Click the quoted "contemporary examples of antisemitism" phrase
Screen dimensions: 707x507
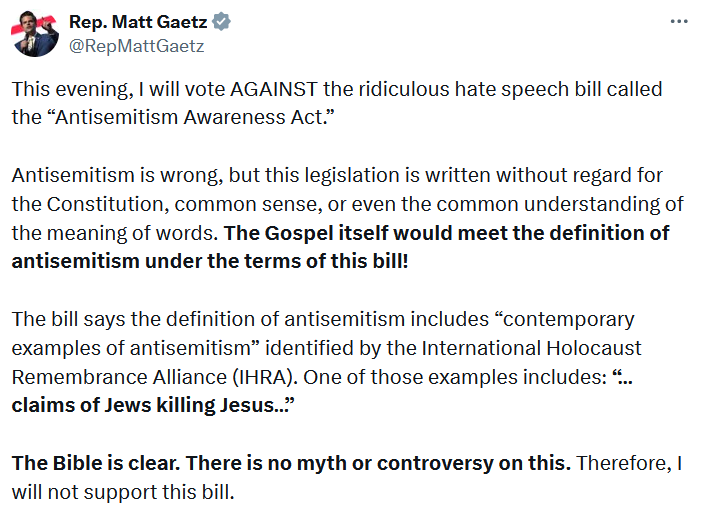tap(323, 333)
